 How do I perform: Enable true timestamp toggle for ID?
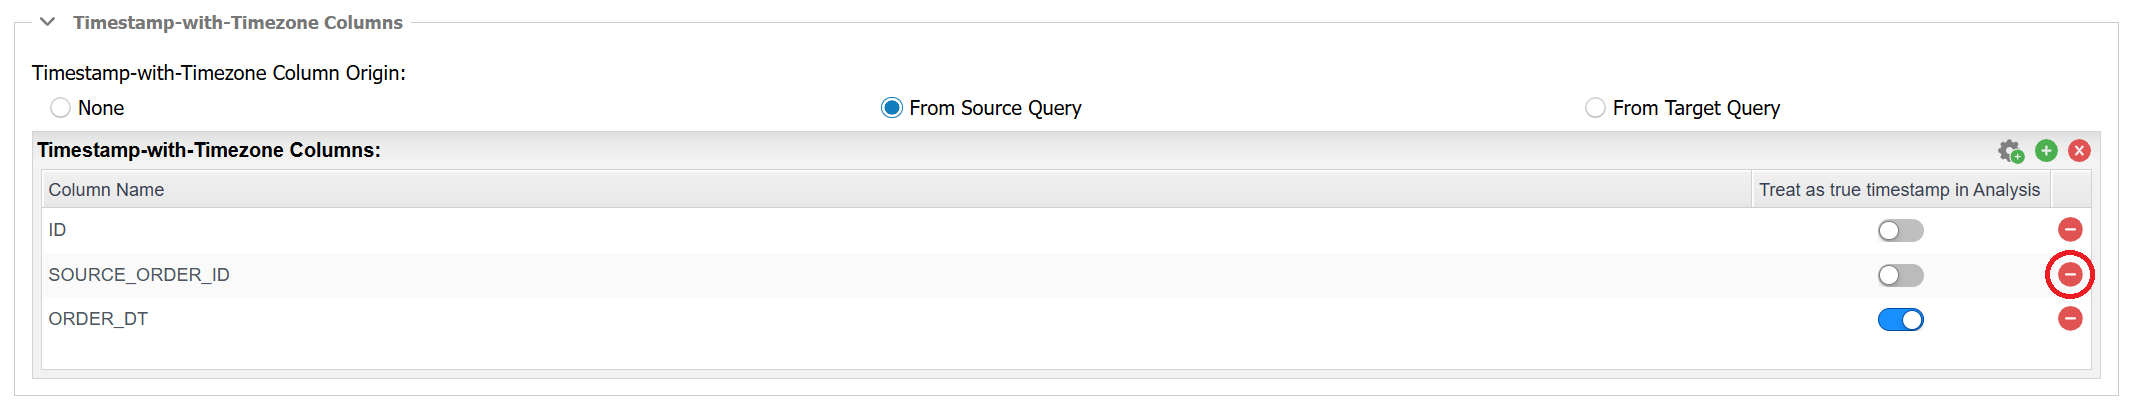click(x=1900, y=231)
